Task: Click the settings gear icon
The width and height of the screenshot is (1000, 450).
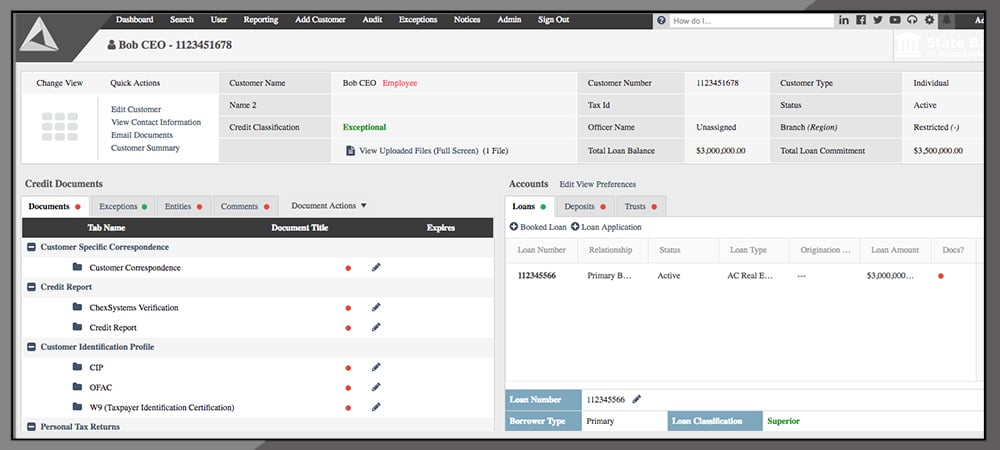Action: (929, 20)
